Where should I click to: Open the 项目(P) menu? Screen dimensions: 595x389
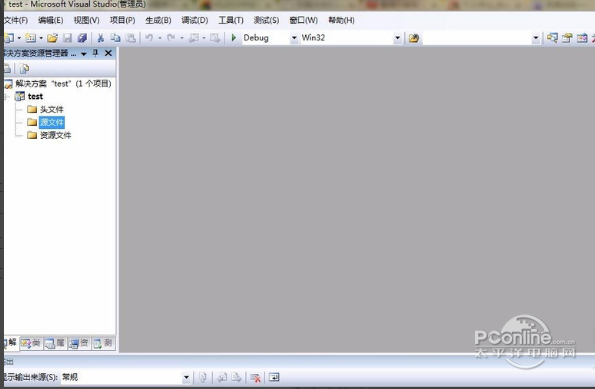tap(123, 20)
